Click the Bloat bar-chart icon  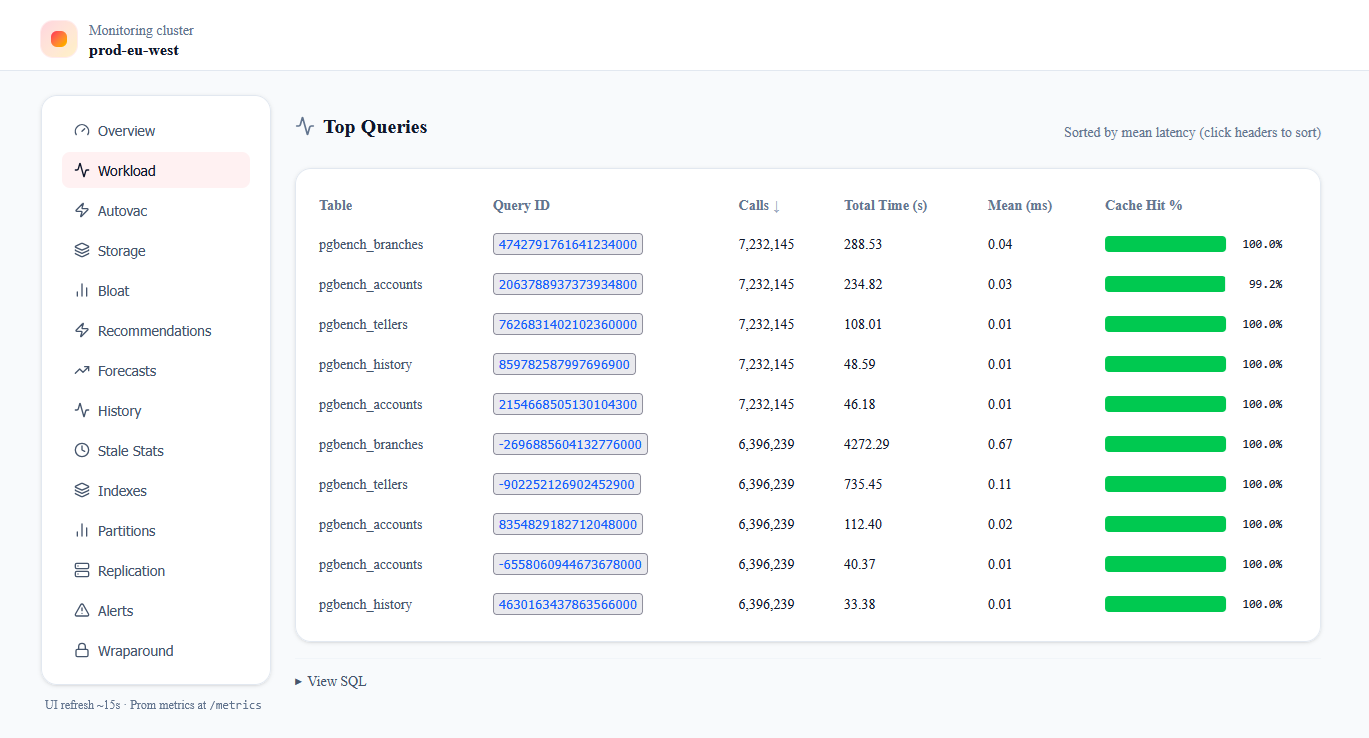82,290
